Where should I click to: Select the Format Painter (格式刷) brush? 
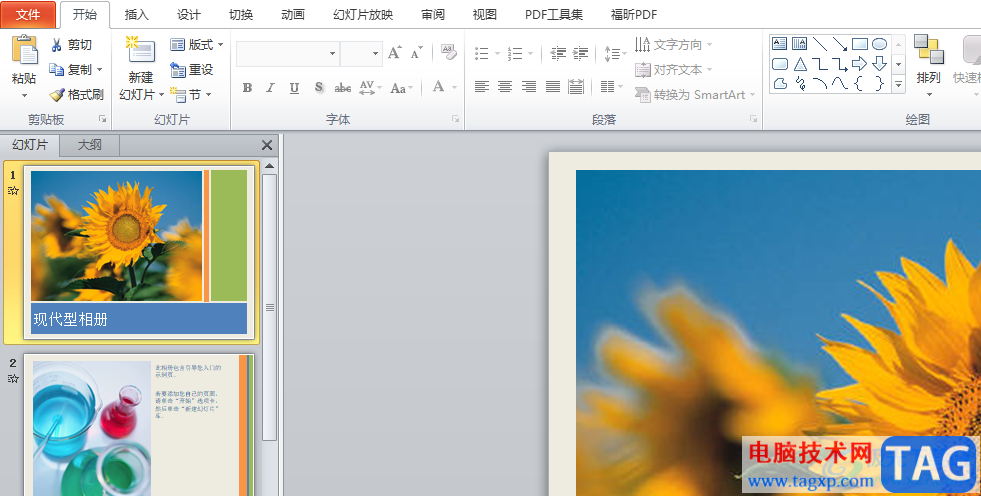(x=76, y=94)
